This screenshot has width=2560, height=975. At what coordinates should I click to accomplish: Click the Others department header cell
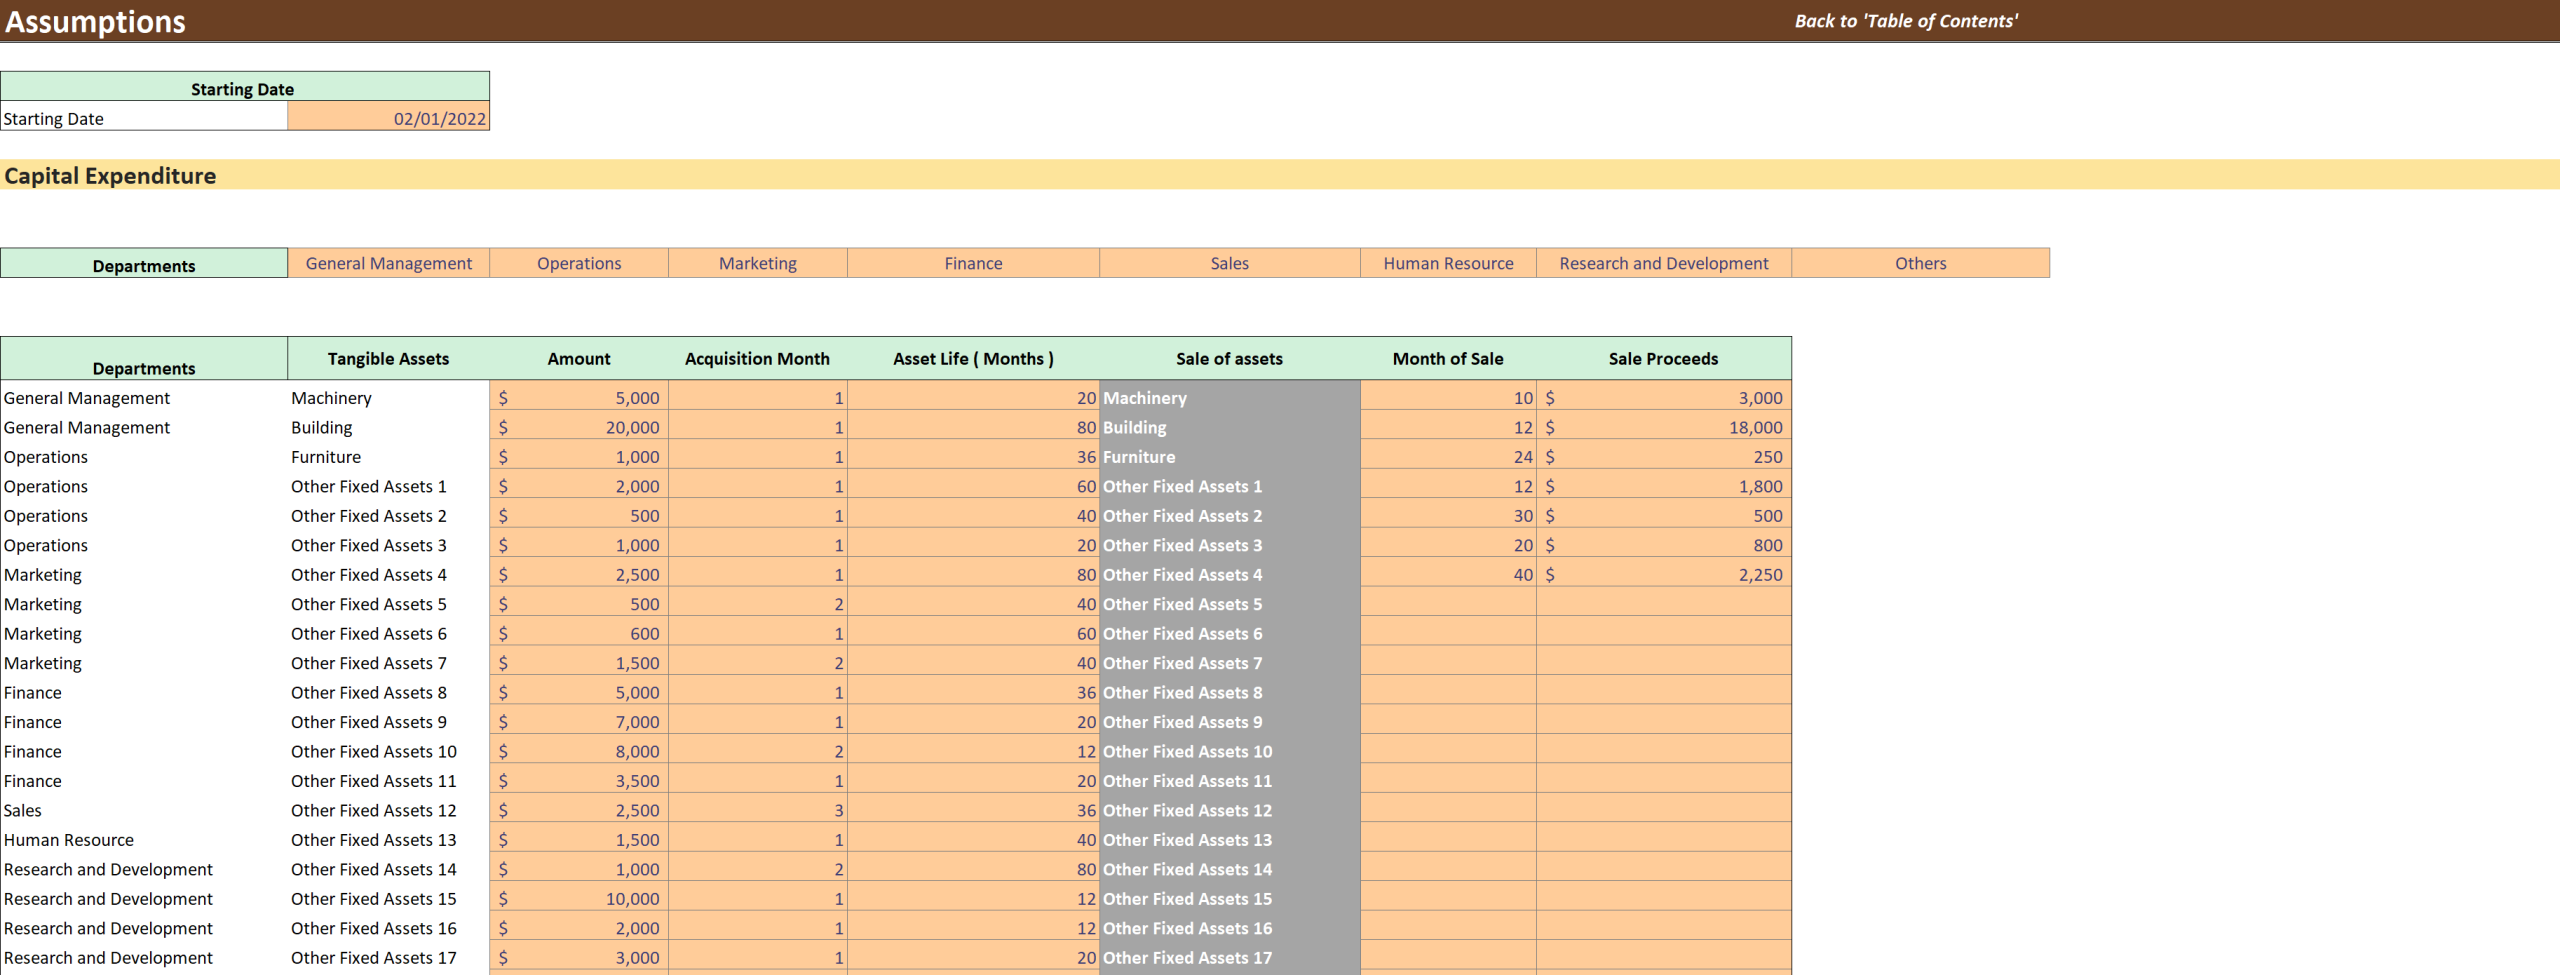point(1919,263)
